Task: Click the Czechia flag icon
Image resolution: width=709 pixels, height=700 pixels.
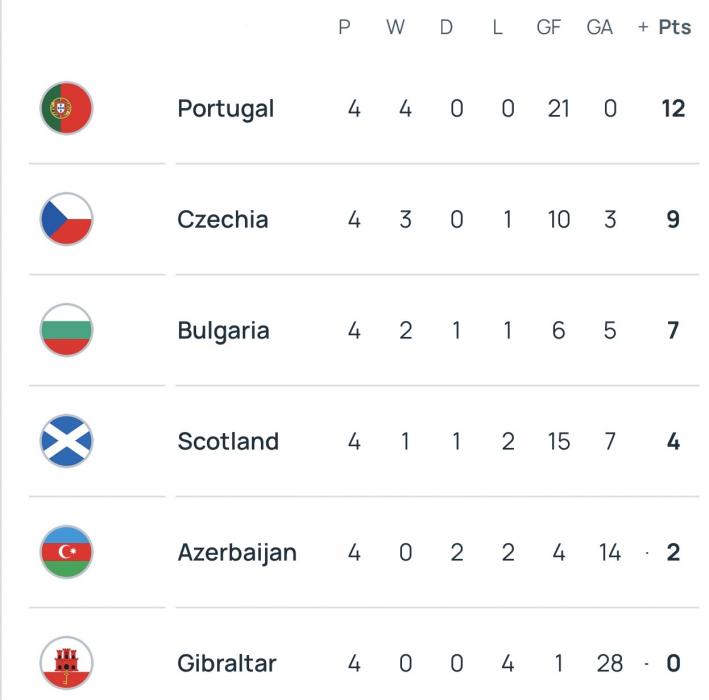Action: tap(66, 220)
